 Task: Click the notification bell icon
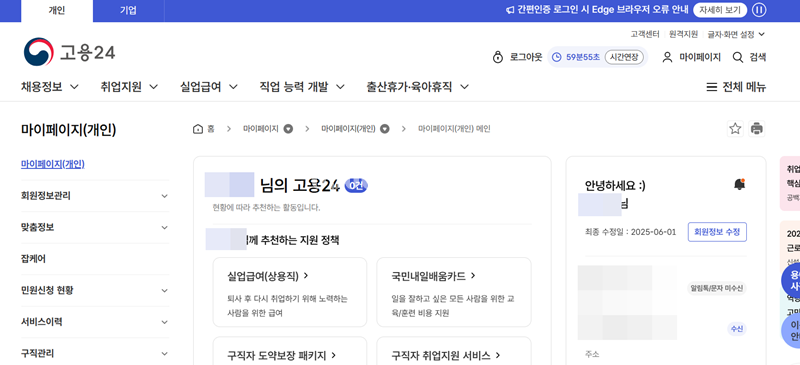(x=739, y=184)
